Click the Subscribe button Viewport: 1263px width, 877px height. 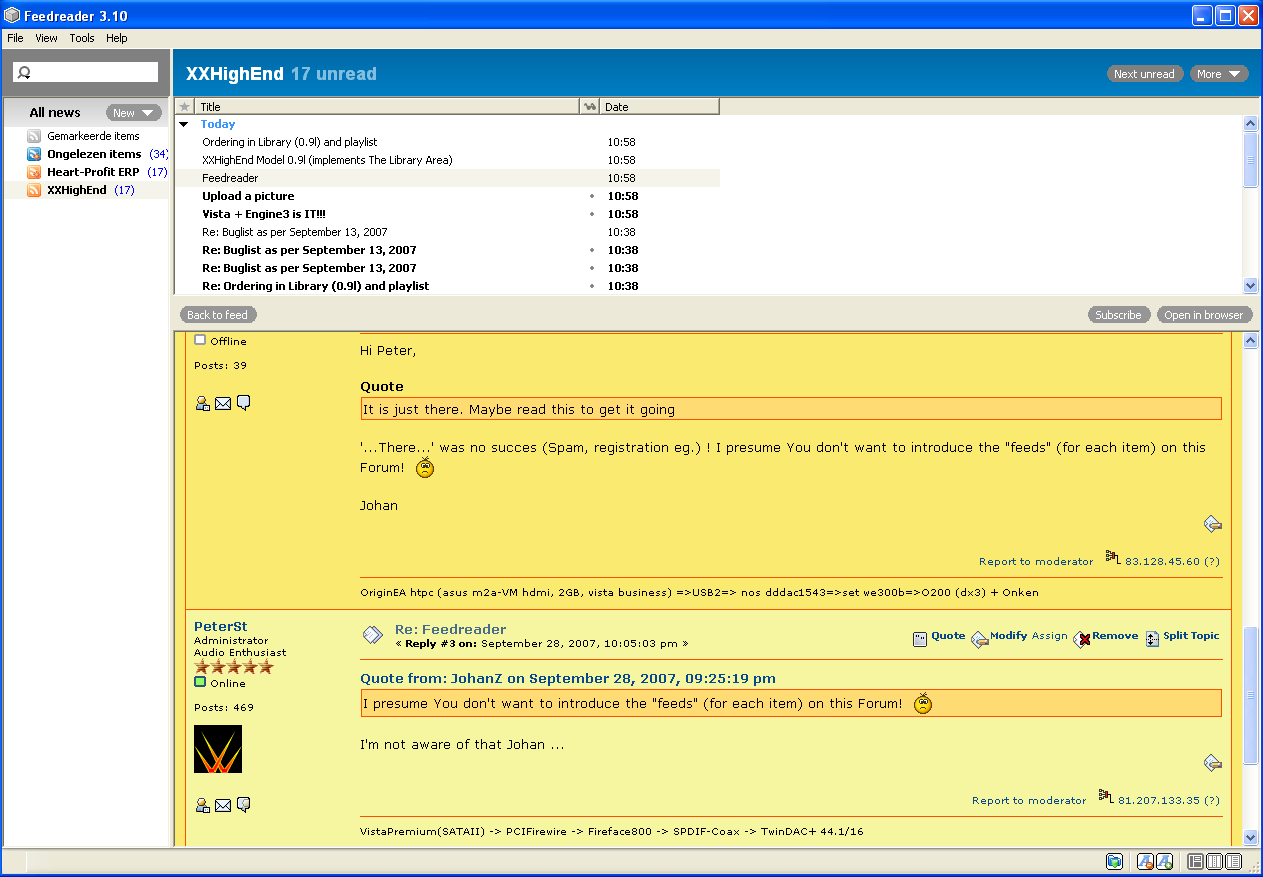(1119, 315)
